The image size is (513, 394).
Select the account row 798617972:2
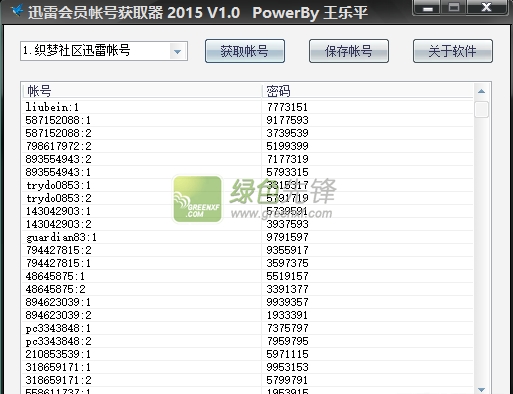pos(248,146)
